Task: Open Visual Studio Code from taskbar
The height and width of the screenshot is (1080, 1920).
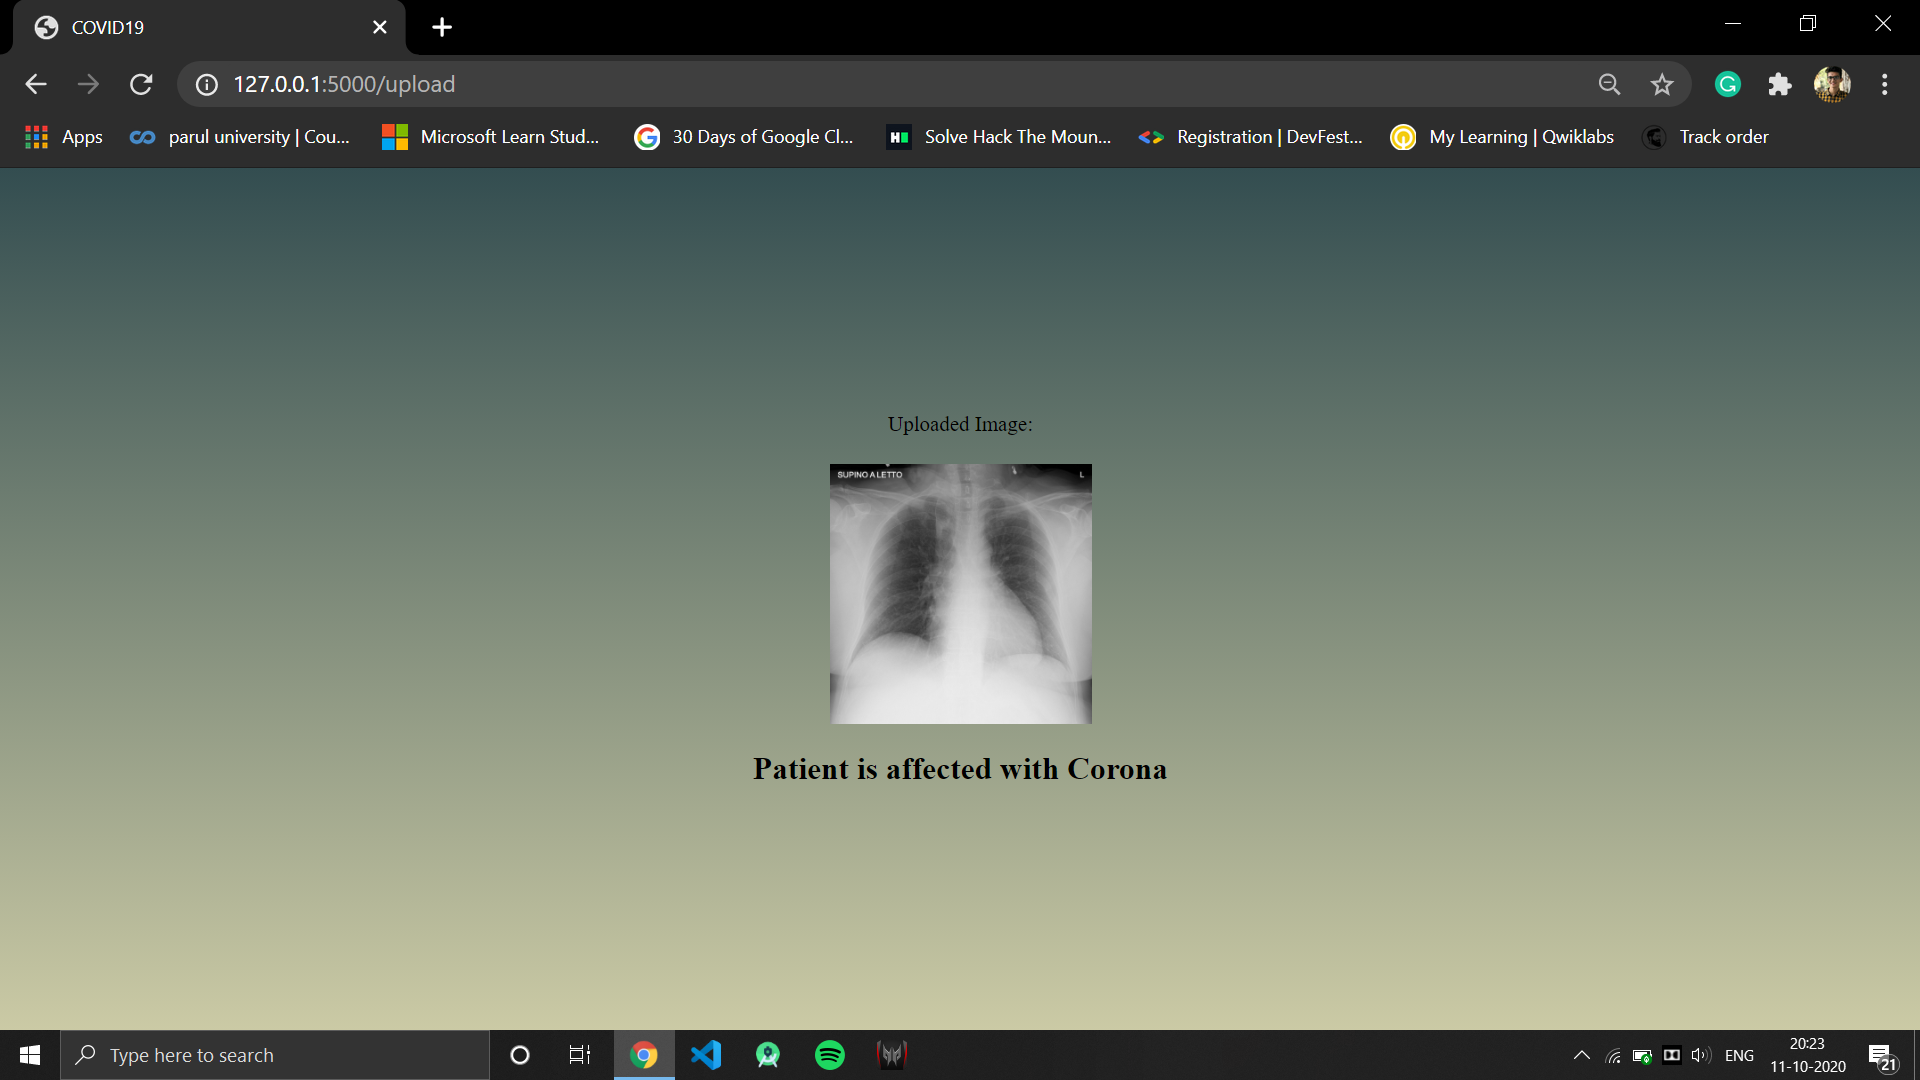Action: pyautogui.click(x=706, y=1055)
